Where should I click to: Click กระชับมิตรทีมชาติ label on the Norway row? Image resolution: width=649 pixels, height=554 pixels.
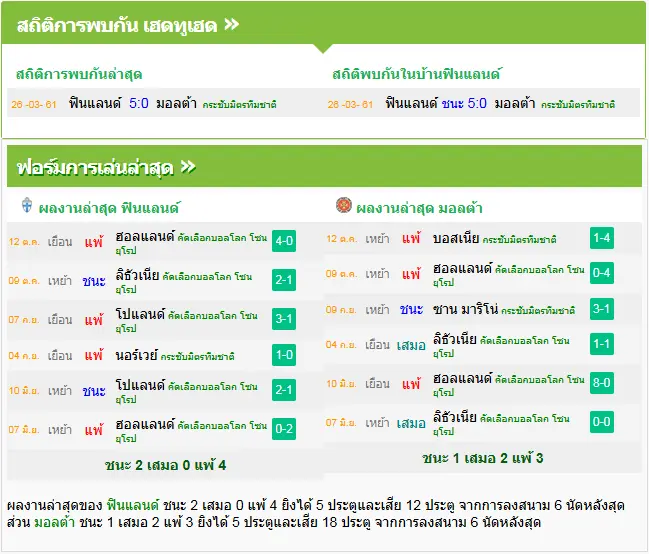point(197,356)
